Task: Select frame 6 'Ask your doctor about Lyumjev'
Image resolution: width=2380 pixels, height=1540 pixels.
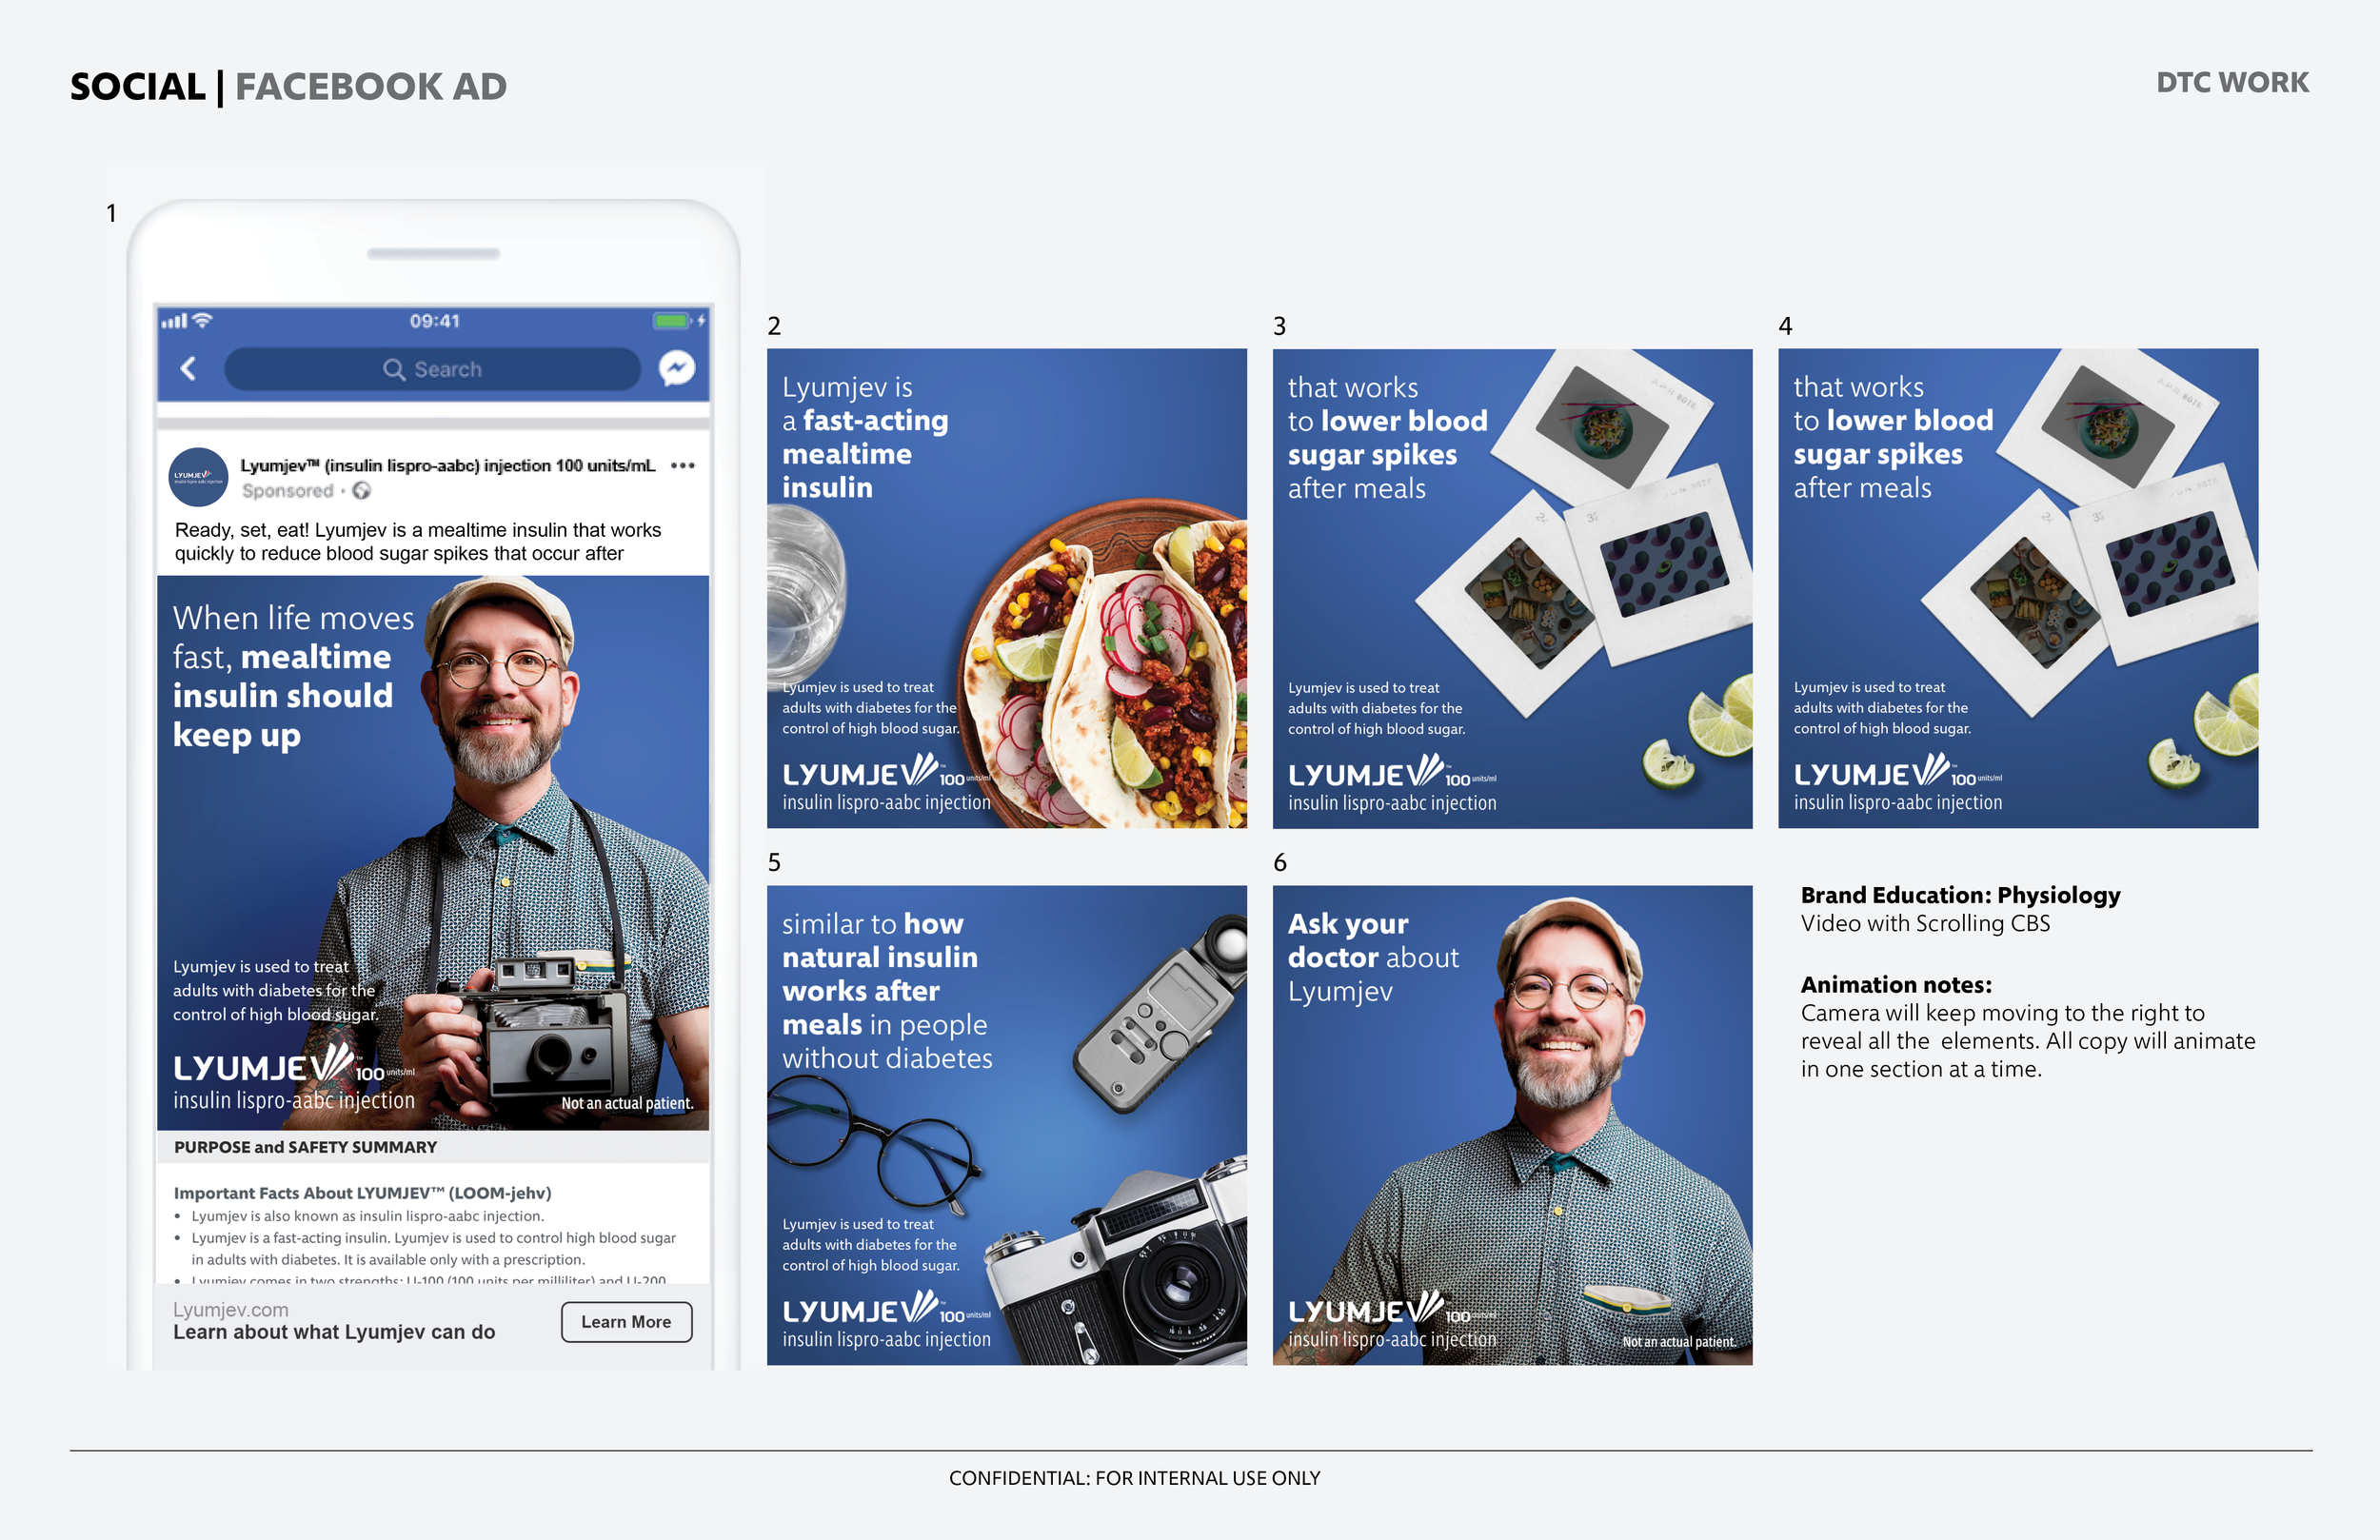Action: pyautogui.click(x=1513, y=1125)
